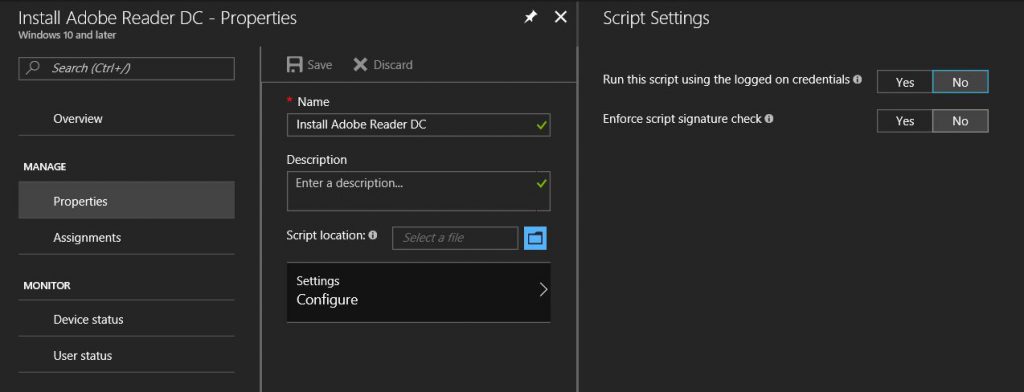Set logged on credentials to Yes
This screenshot has width=1024, height=392.
(904, 82)
